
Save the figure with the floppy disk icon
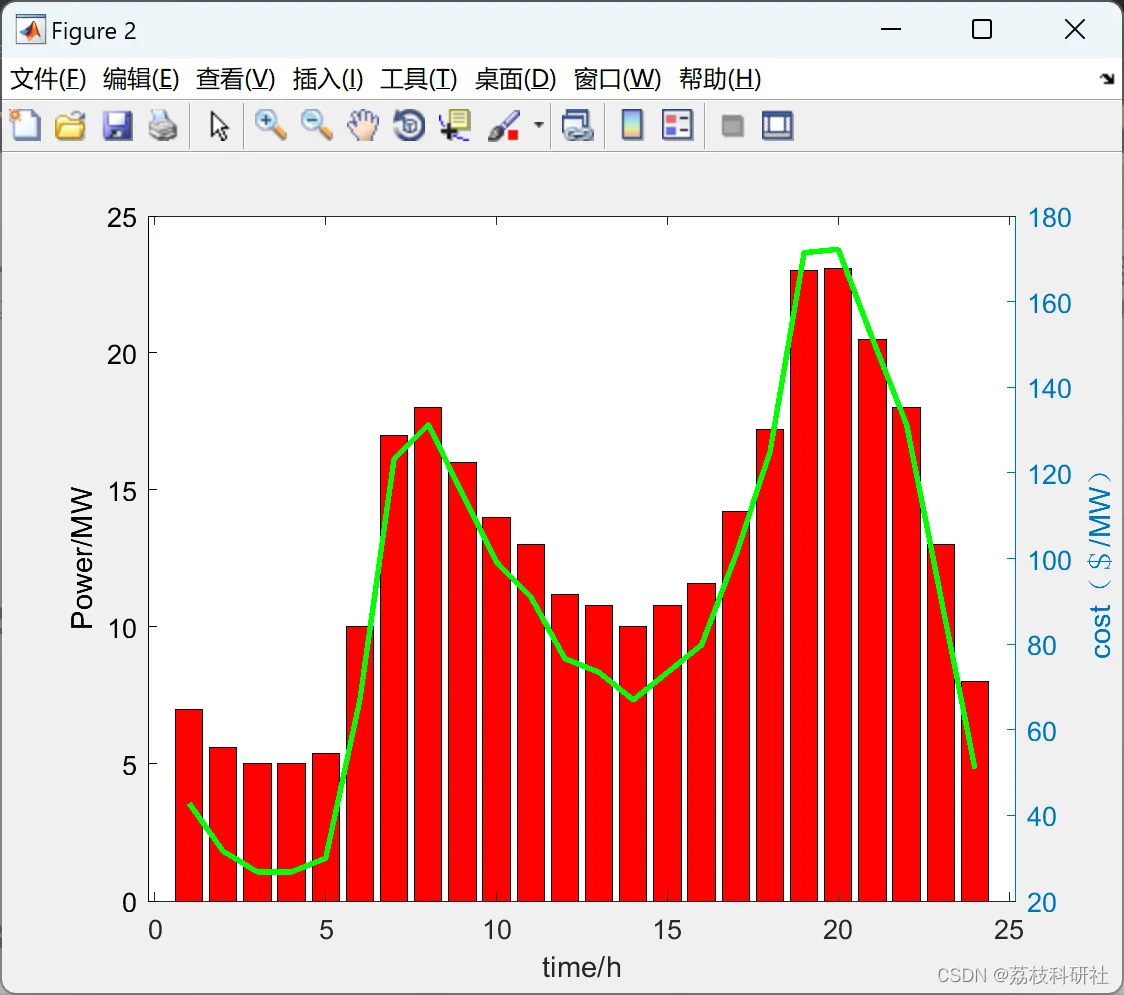[x=117, y=125]
